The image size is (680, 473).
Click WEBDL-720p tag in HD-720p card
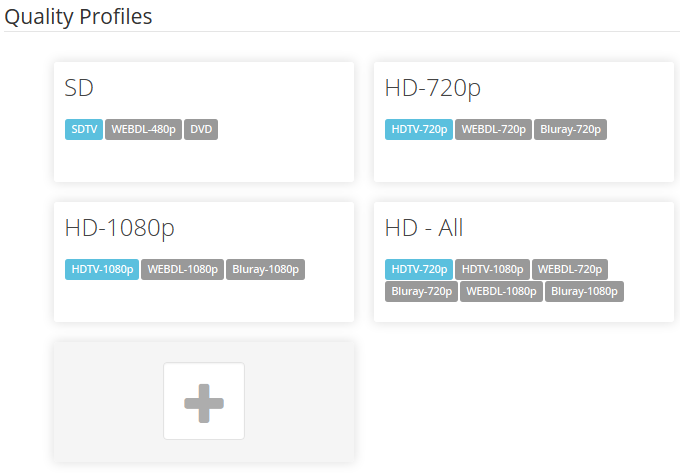494,129
